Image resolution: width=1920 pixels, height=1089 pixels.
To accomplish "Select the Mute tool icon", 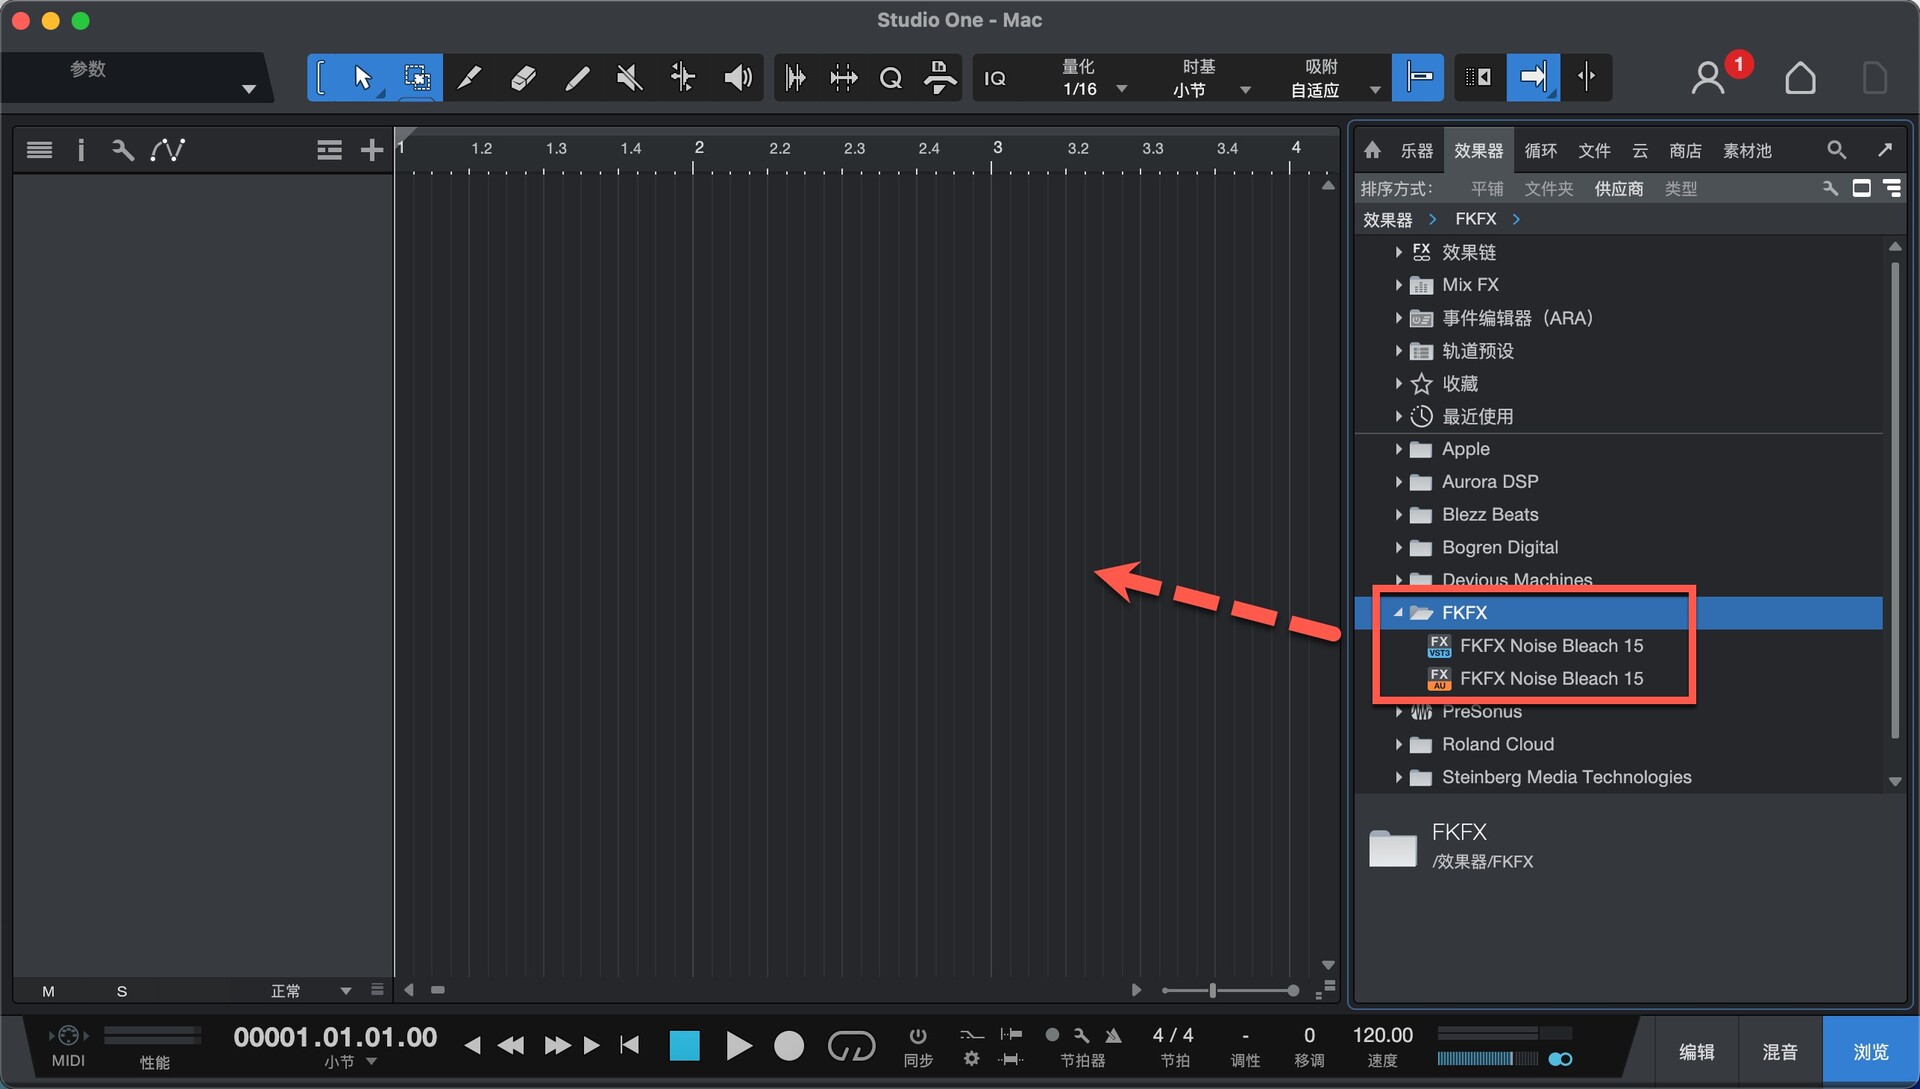I will pos(629,77).
